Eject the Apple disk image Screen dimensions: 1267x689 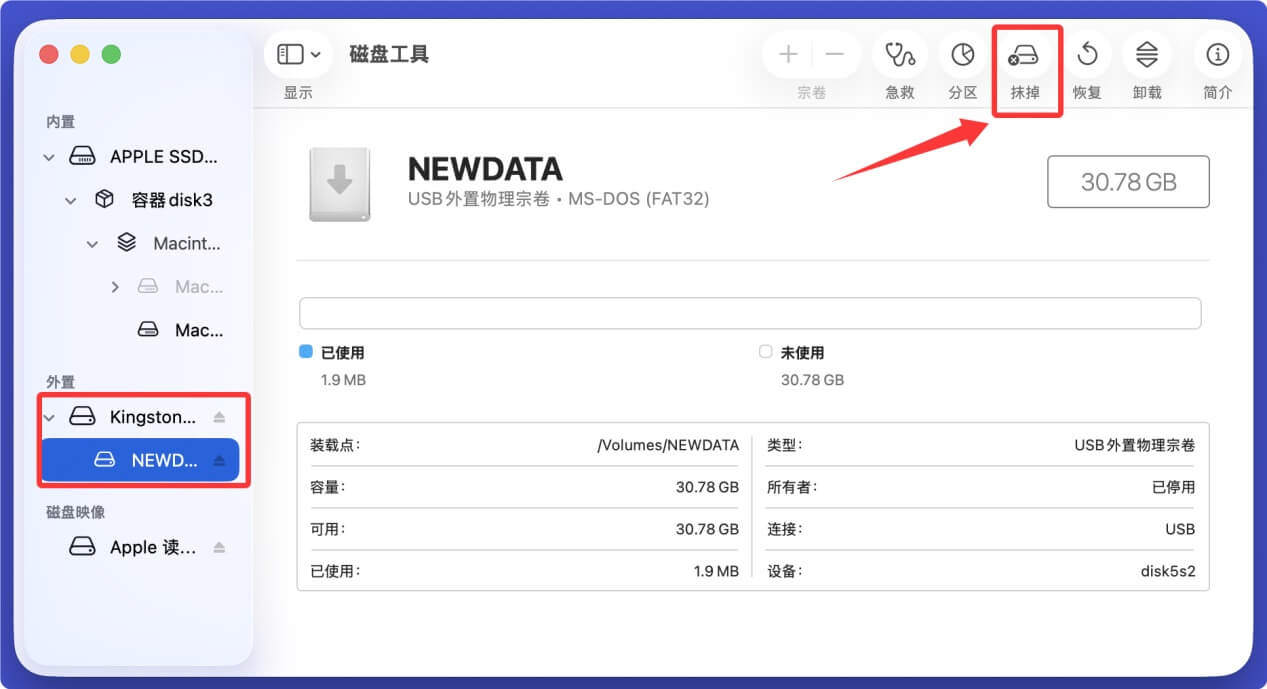[220, 548]
